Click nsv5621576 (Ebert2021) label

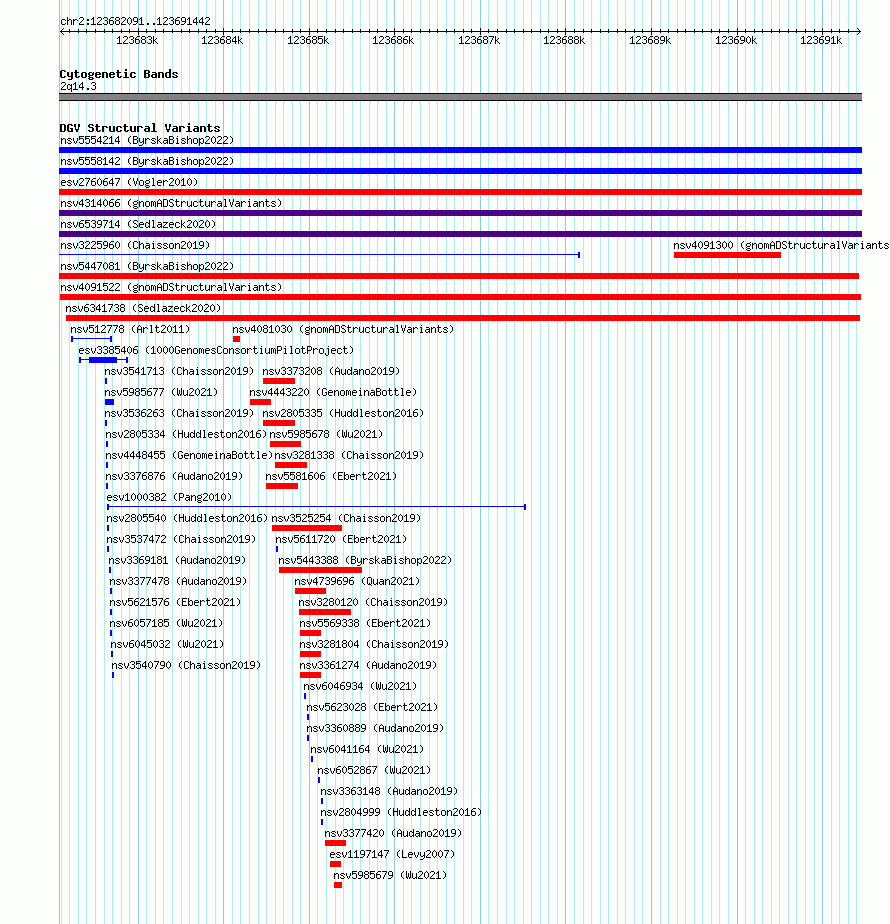coord(176,602)
